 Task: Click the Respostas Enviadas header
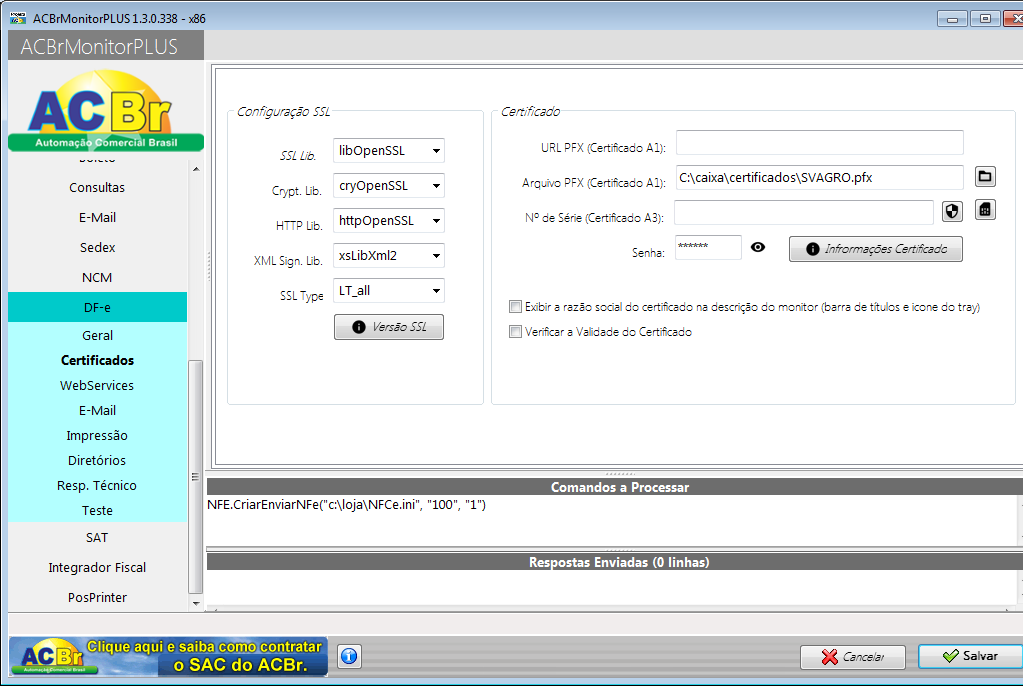click(x=619, y=562)
